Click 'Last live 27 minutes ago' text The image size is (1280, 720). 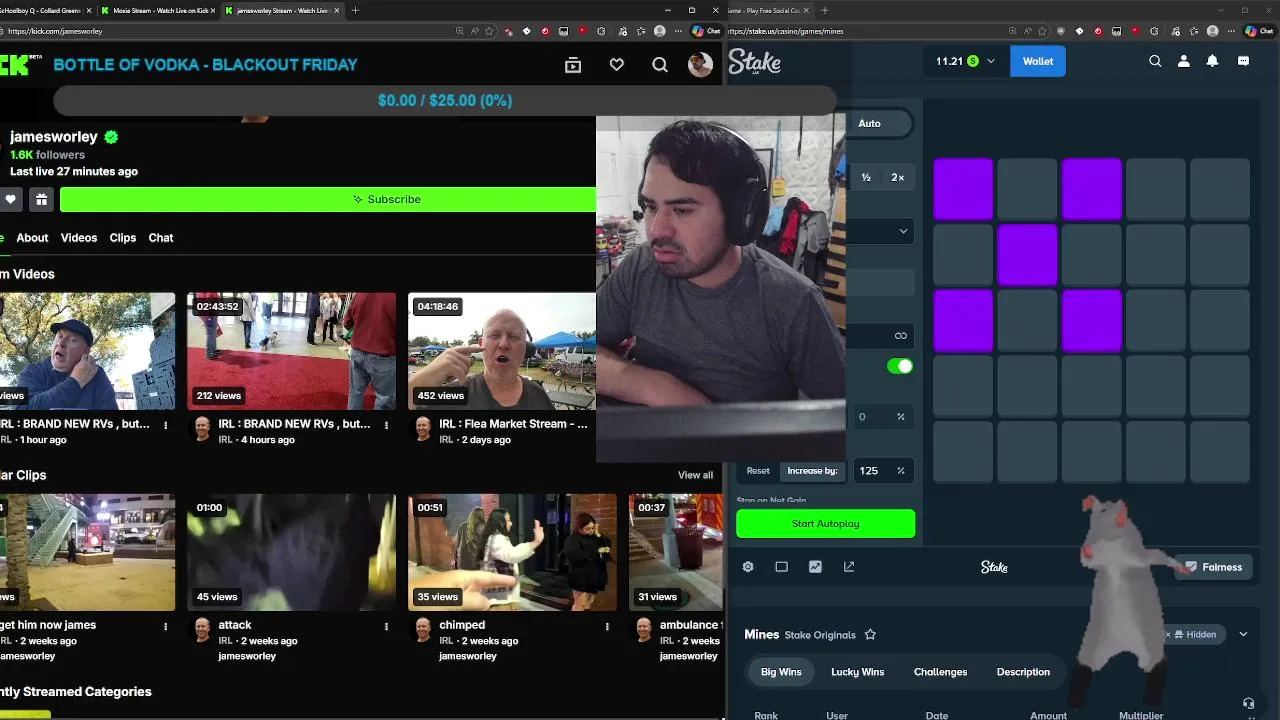coord(74,172)
